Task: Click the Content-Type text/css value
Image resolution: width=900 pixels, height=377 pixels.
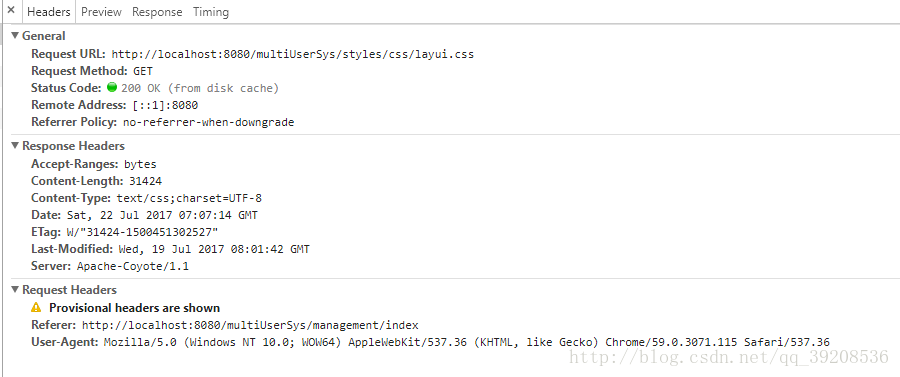Action: [x=189, y=198]
